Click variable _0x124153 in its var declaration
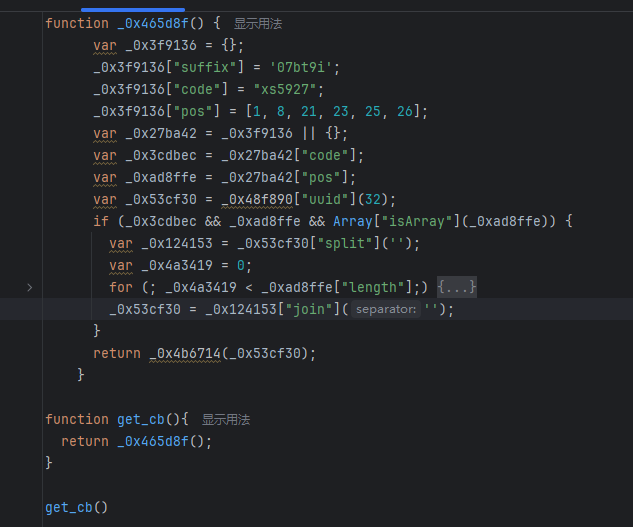 (177, 243)
